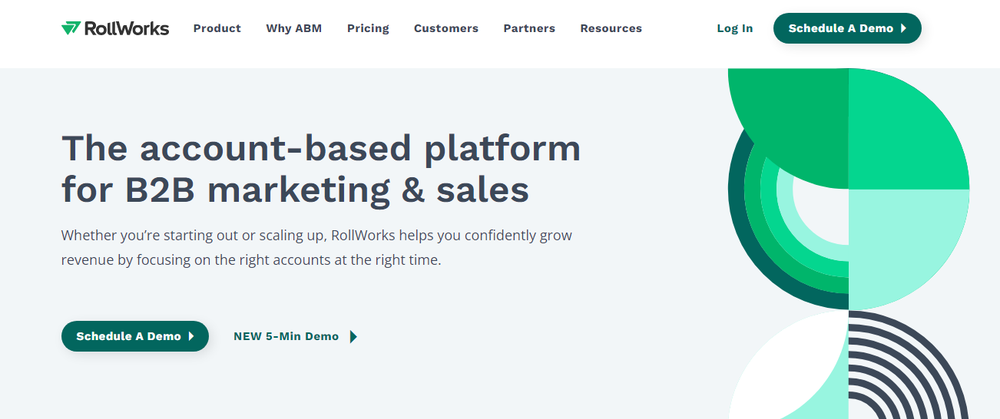Click the Log In link
1000x419 pixels.
(735, 28)
